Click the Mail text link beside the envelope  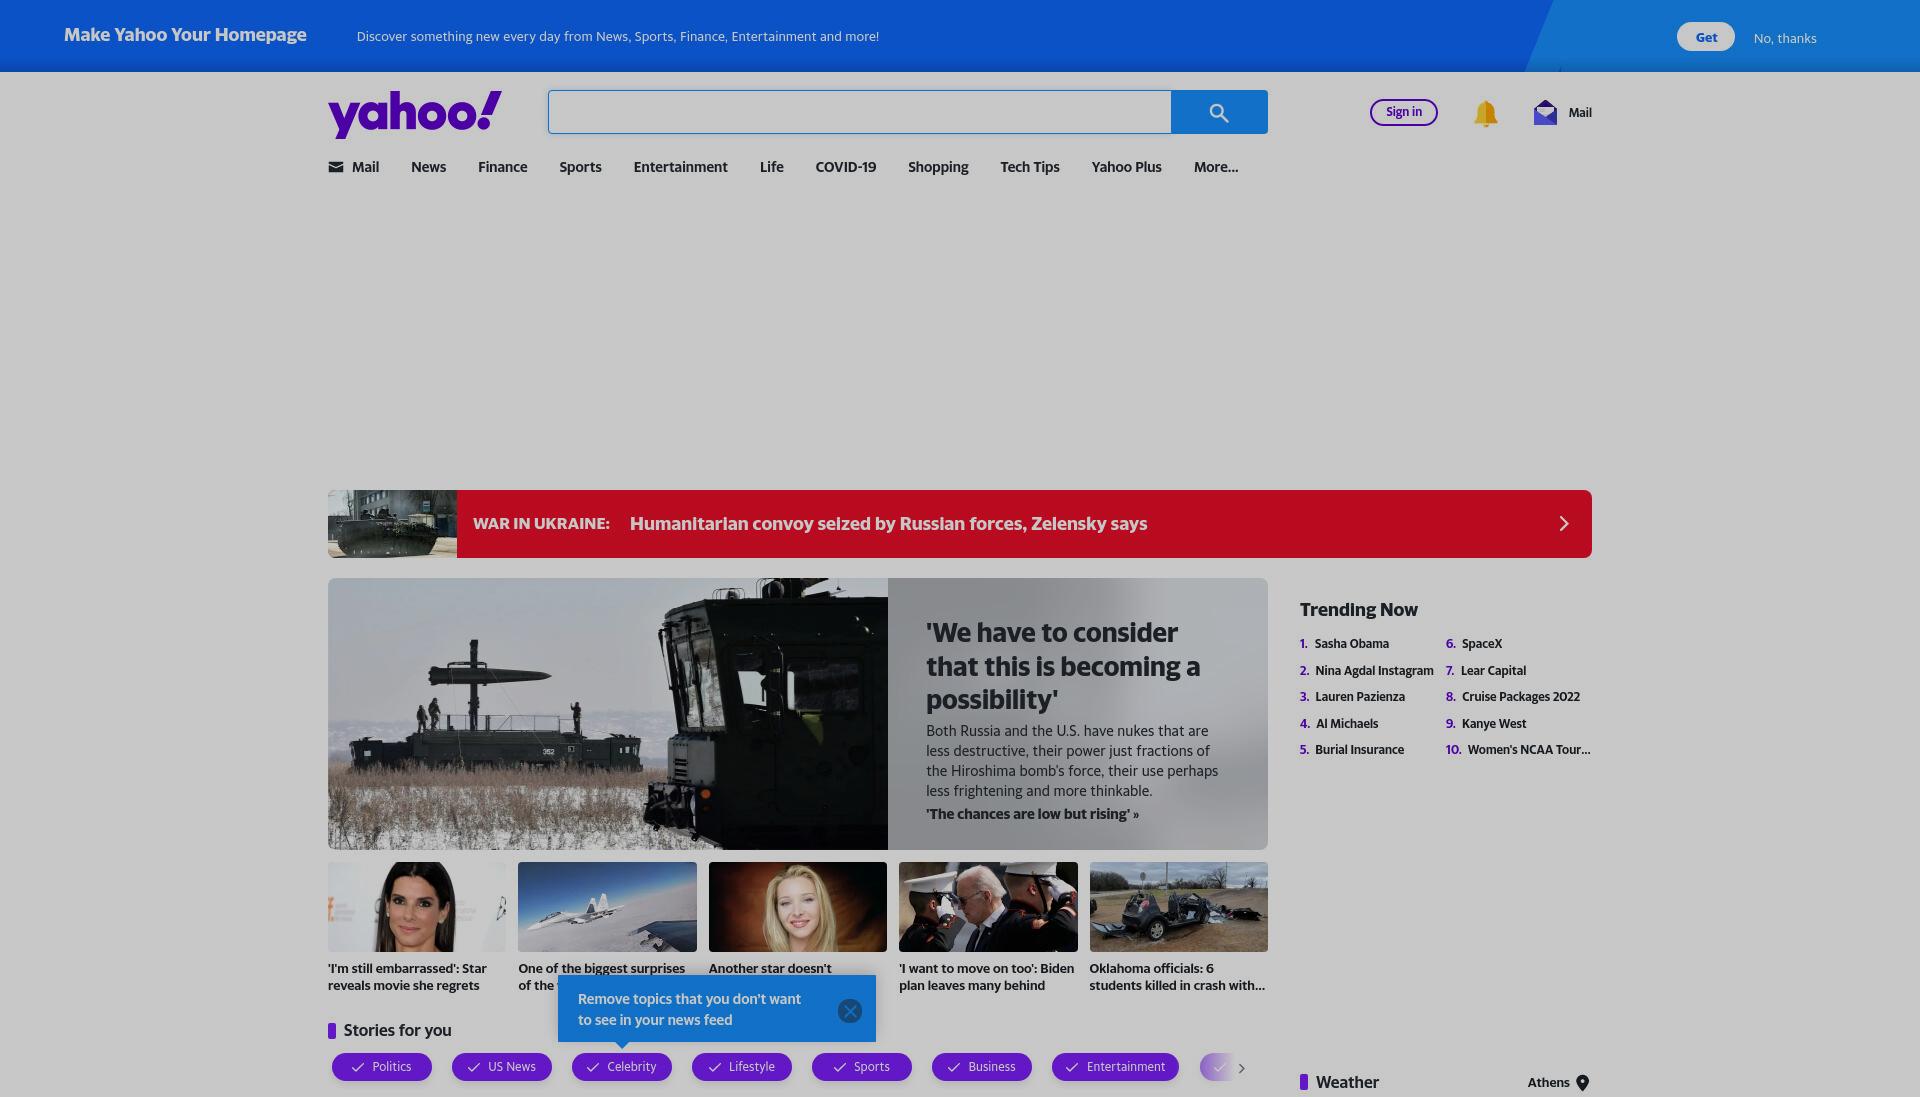(1580, 112)
